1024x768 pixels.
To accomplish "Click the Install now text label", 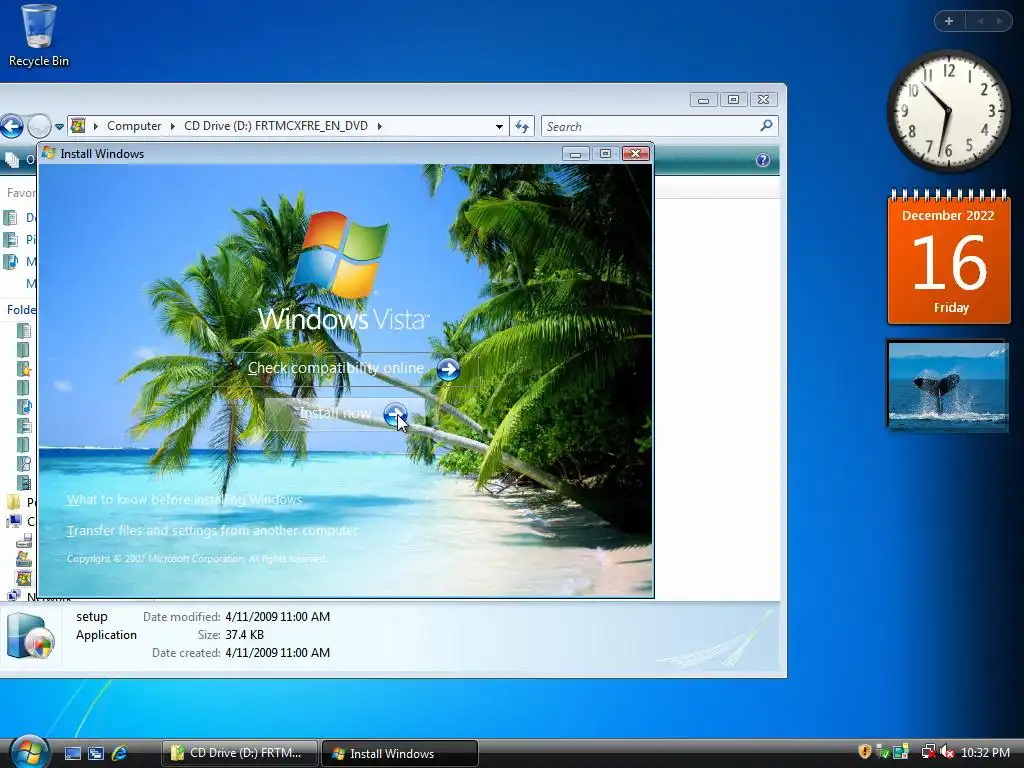I will point(335,413).
